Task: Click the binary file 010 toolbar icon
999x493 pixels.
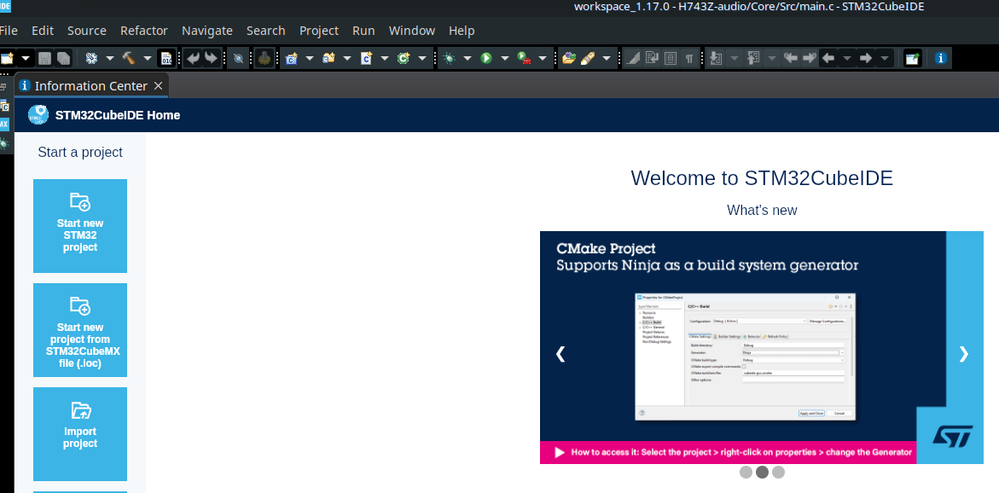Action: click(166, 59)
